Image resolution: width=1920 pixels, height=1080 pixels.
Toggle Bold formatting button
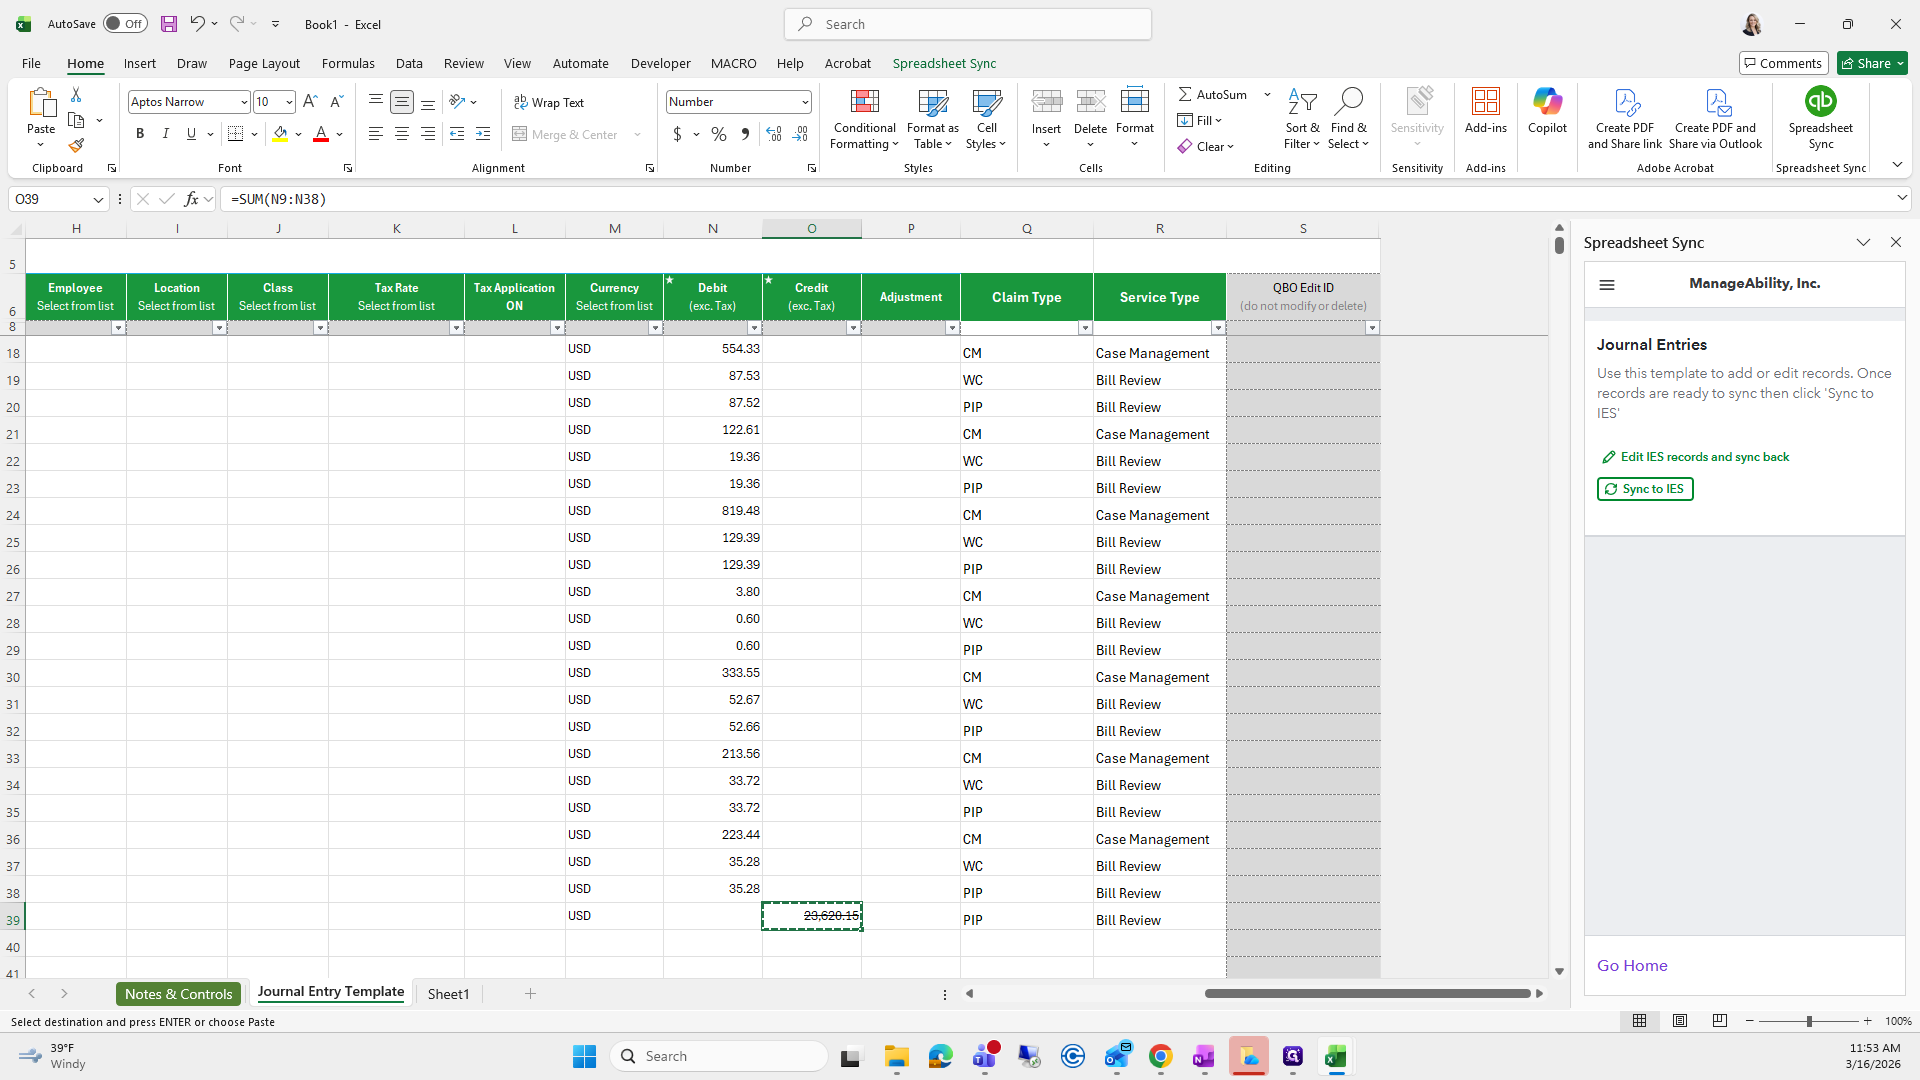140,134
